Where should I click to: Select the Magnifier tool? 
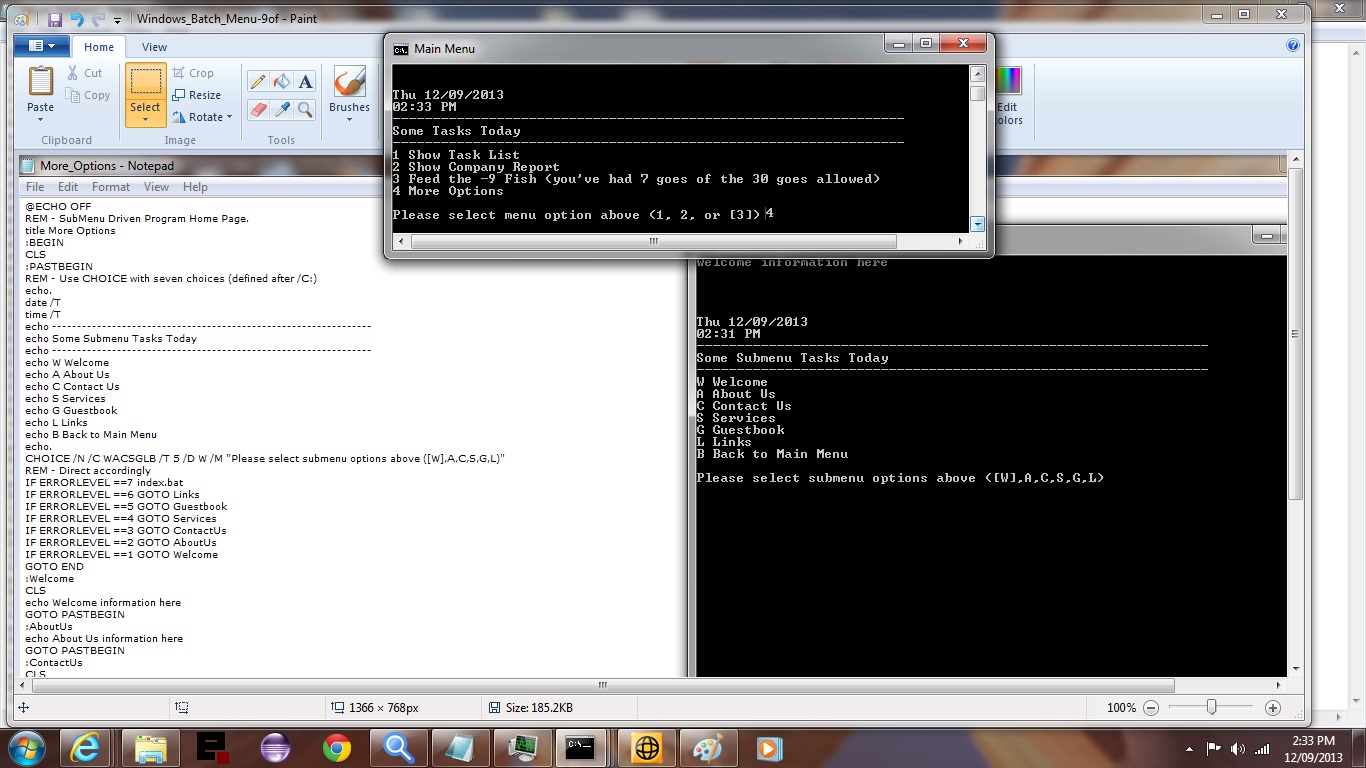click(x=306, y=109)
